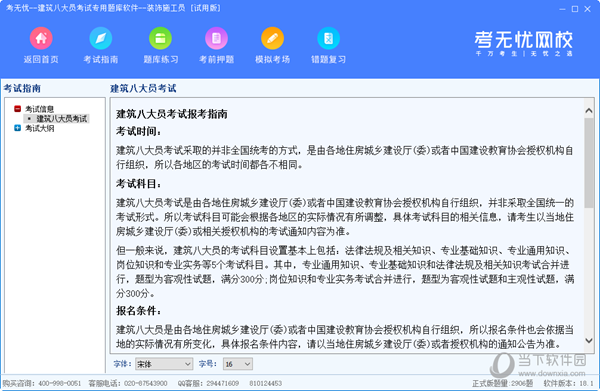The image size is (600, 391).
Task: Click the content scrollbar down arrow
Action: (x=589, y=340)
